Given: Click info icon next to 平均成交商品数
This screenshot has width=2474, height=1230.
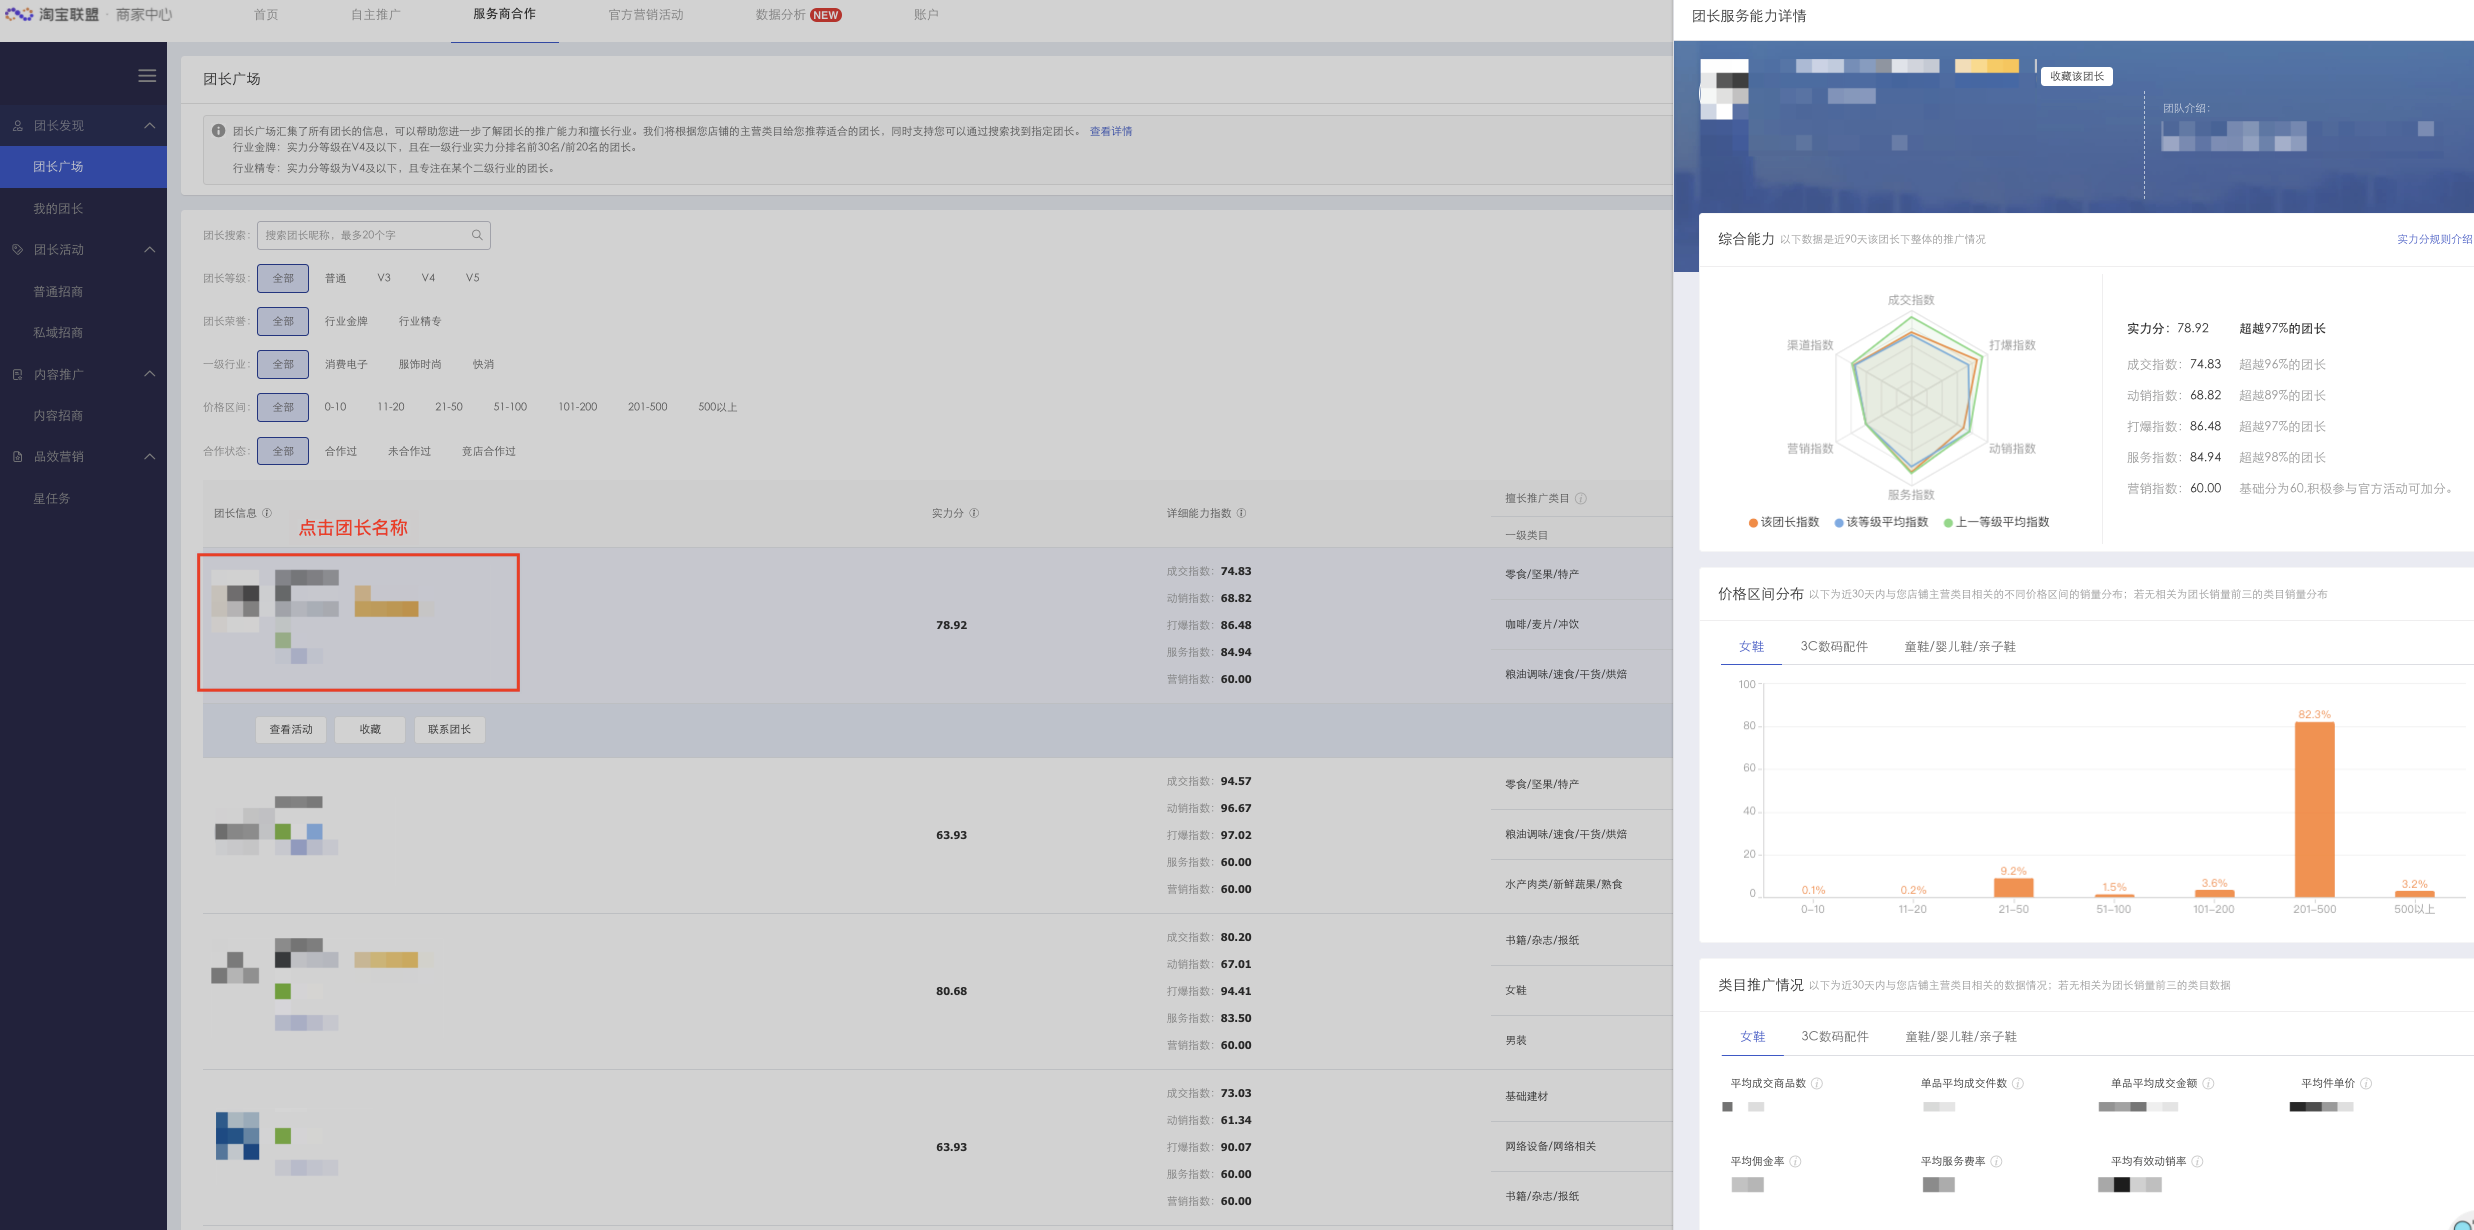Looking at the screenshot, I should click(1817, 1083).
